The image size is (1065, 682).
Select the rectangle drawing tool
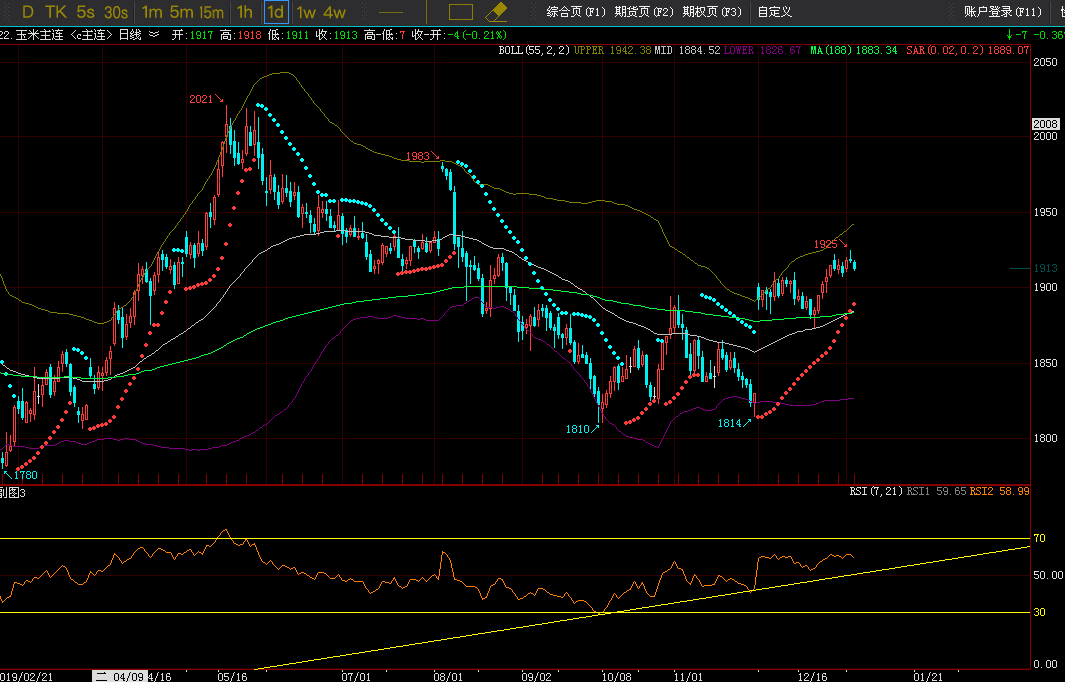pos(461,12)
